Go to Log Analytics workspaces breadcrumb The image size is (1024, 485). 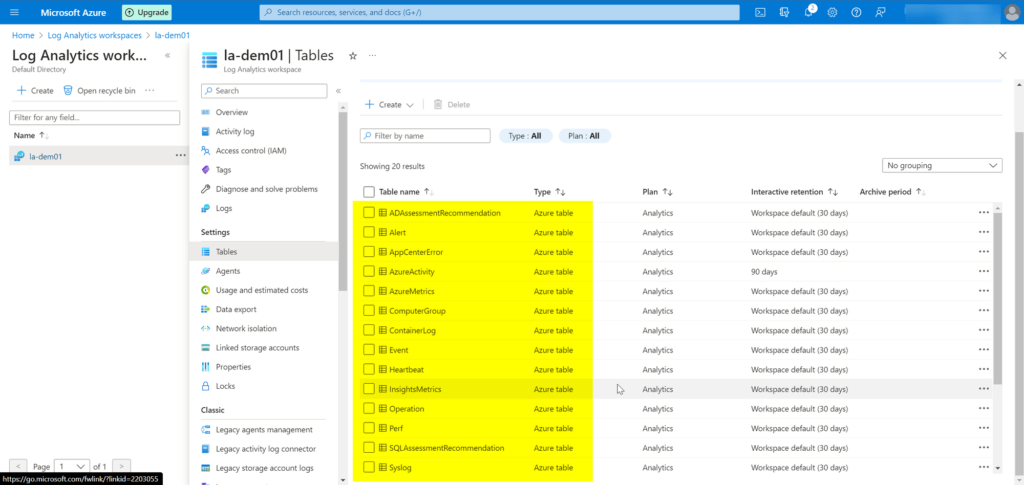[96, 35]
